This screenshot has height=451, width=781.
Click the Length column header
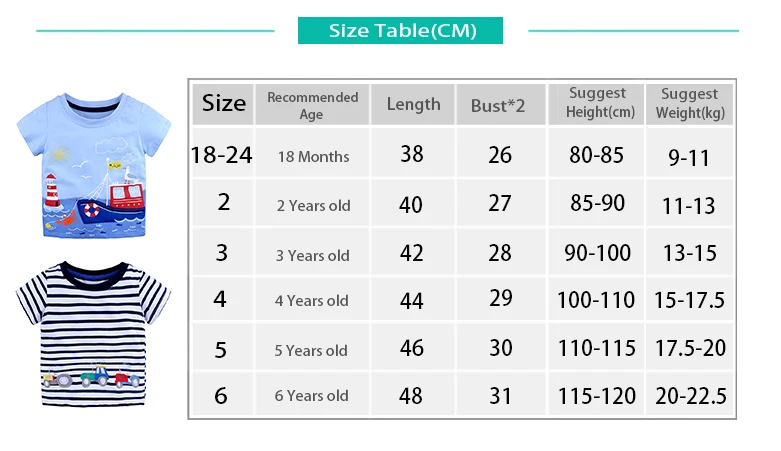413,104
